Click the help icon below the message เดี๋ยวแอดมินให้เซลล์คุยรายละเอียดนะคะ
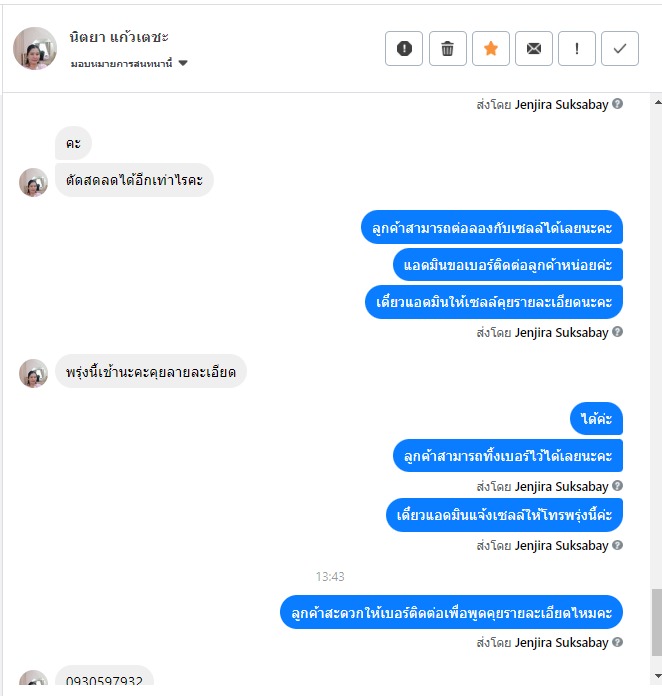This screenshot has height=696, width=662. [x=617, y=332]
